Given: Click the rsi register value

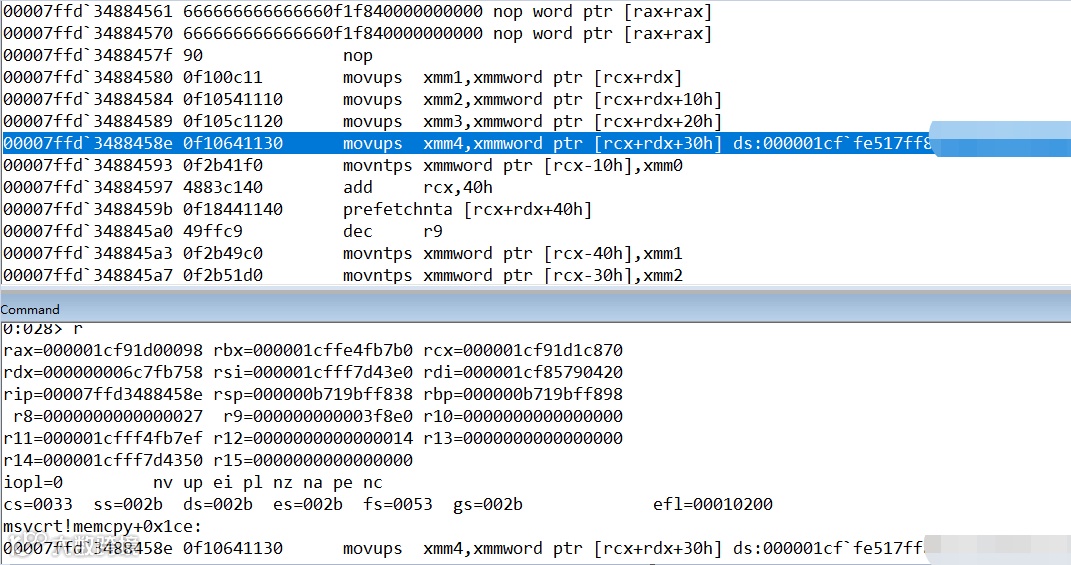Looking at the screenshot, I should (313, 372).
